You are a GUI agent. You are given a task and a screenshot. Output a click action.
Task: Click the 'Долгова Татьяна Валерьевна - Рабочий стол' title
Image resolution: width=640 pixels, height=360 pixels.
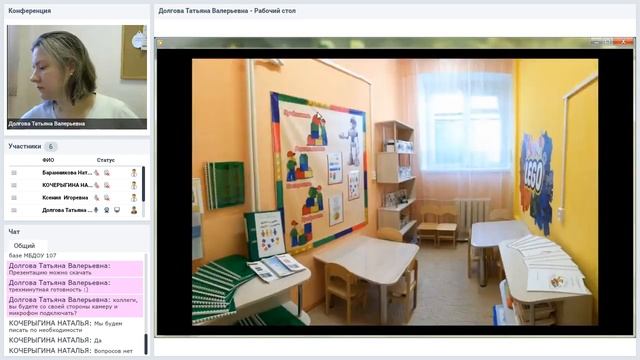coord(227,11)
